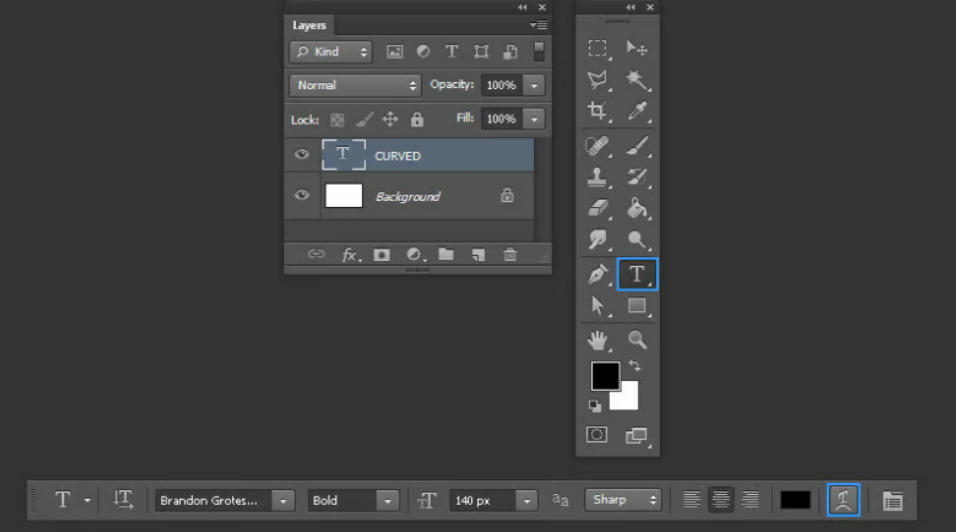The width and height of the screenshot is (956, 532).
Task: Filter layers by pixel layers
Action: 394,52
